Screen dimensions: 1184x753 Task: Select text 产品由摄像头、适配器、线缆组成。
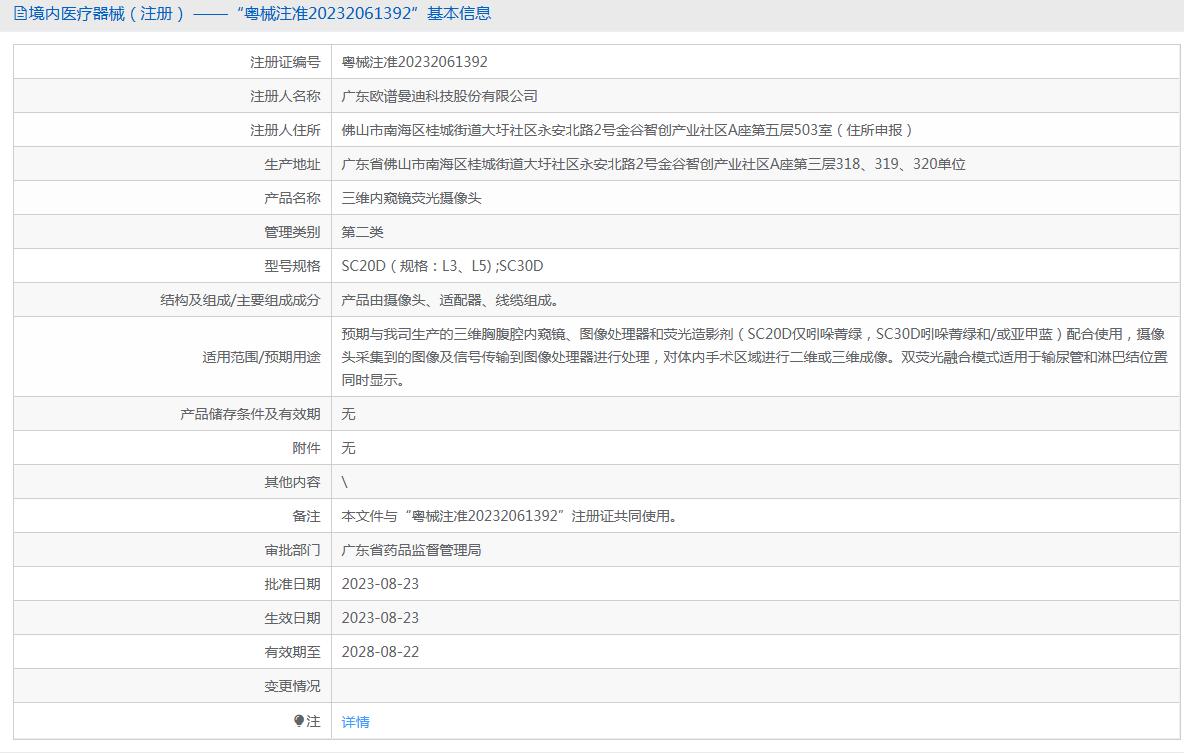(x=451, y=300)
